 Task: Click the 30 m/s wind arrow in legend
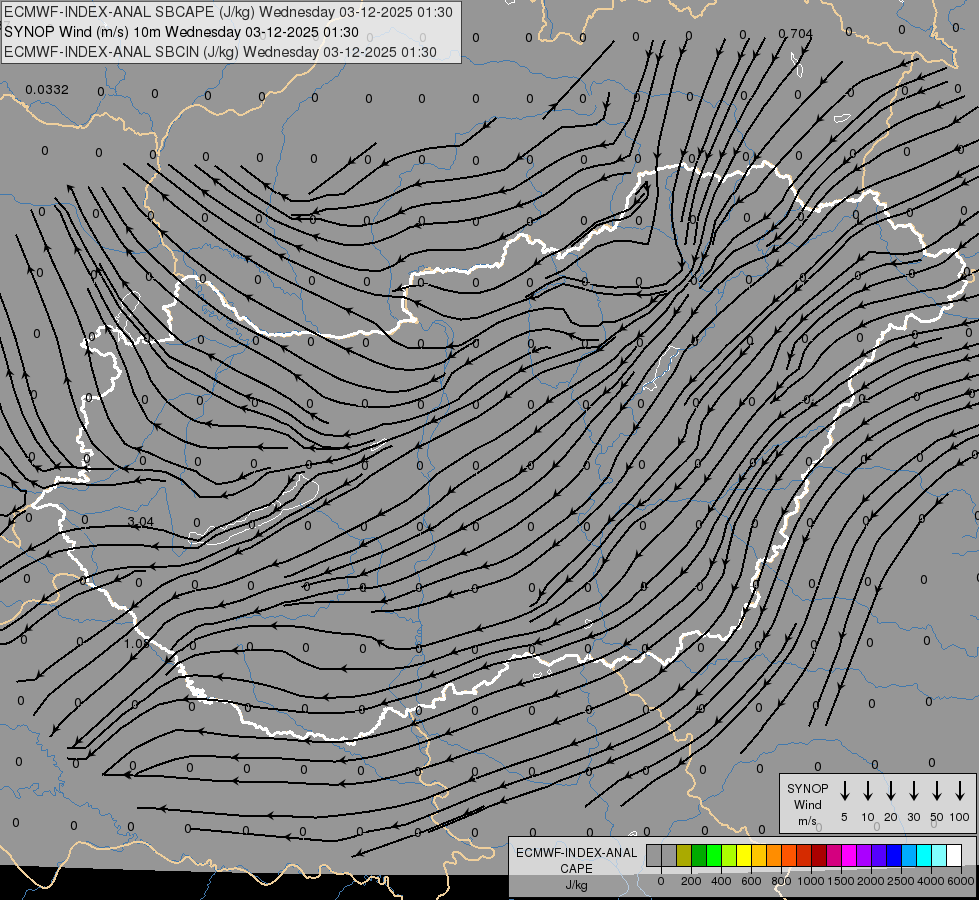tap(913, 791)
